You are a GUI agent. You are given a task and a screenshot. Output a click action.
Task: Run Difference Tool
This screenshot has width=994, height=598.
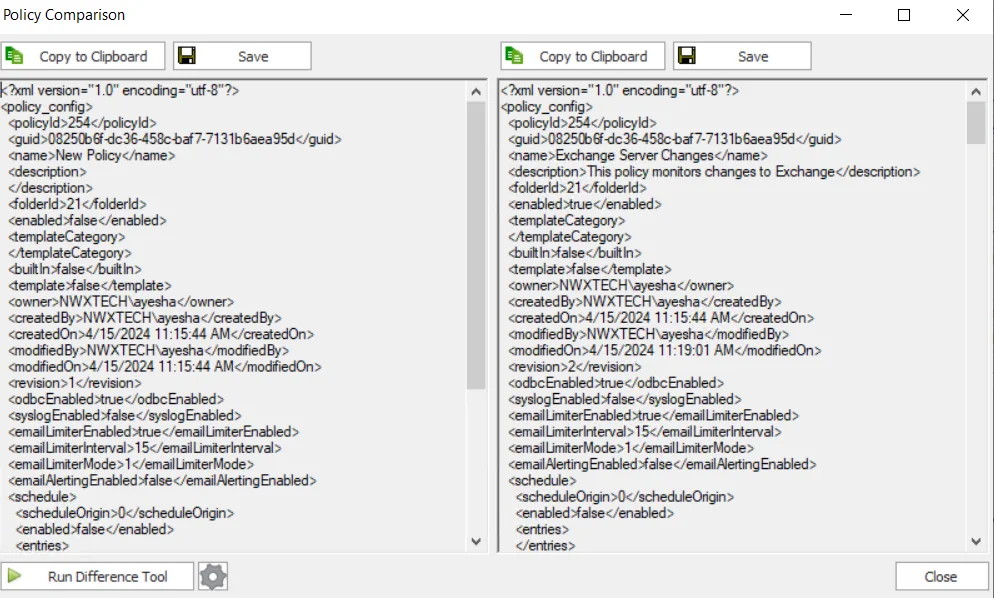tap(97, 576)
